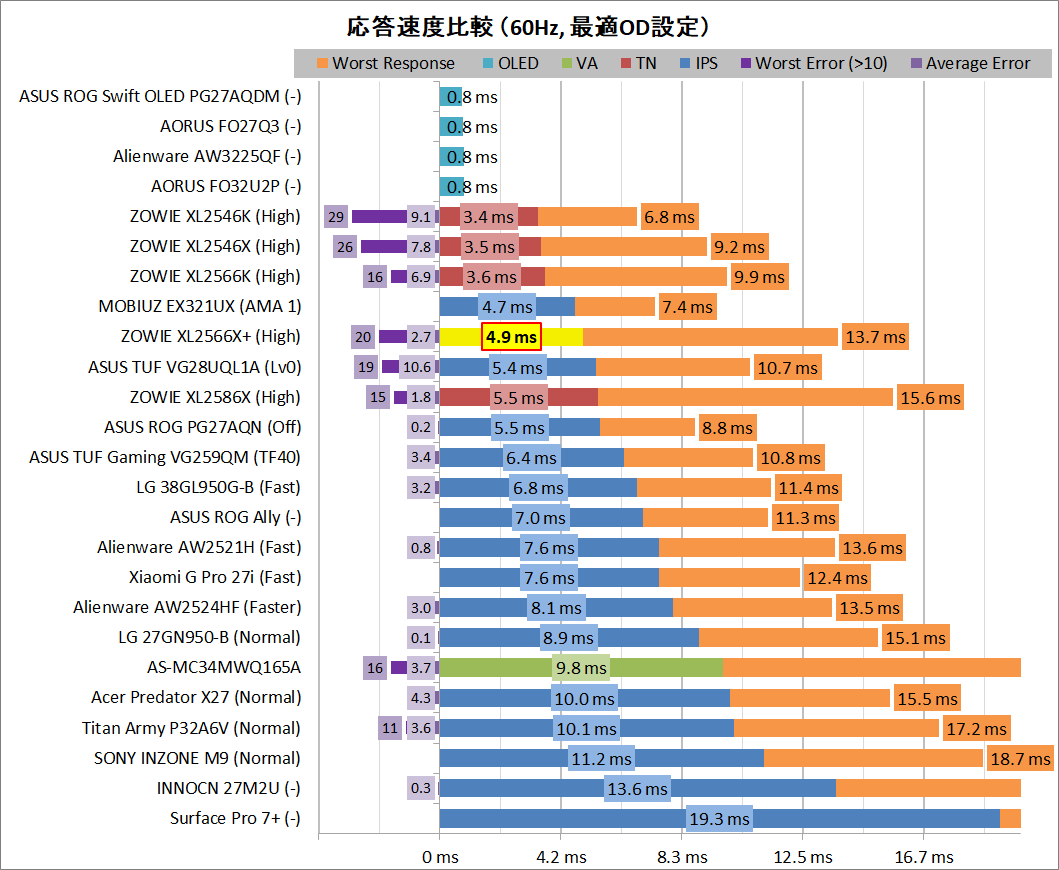Select the INNOCN 27M2U (-) label

229,788
